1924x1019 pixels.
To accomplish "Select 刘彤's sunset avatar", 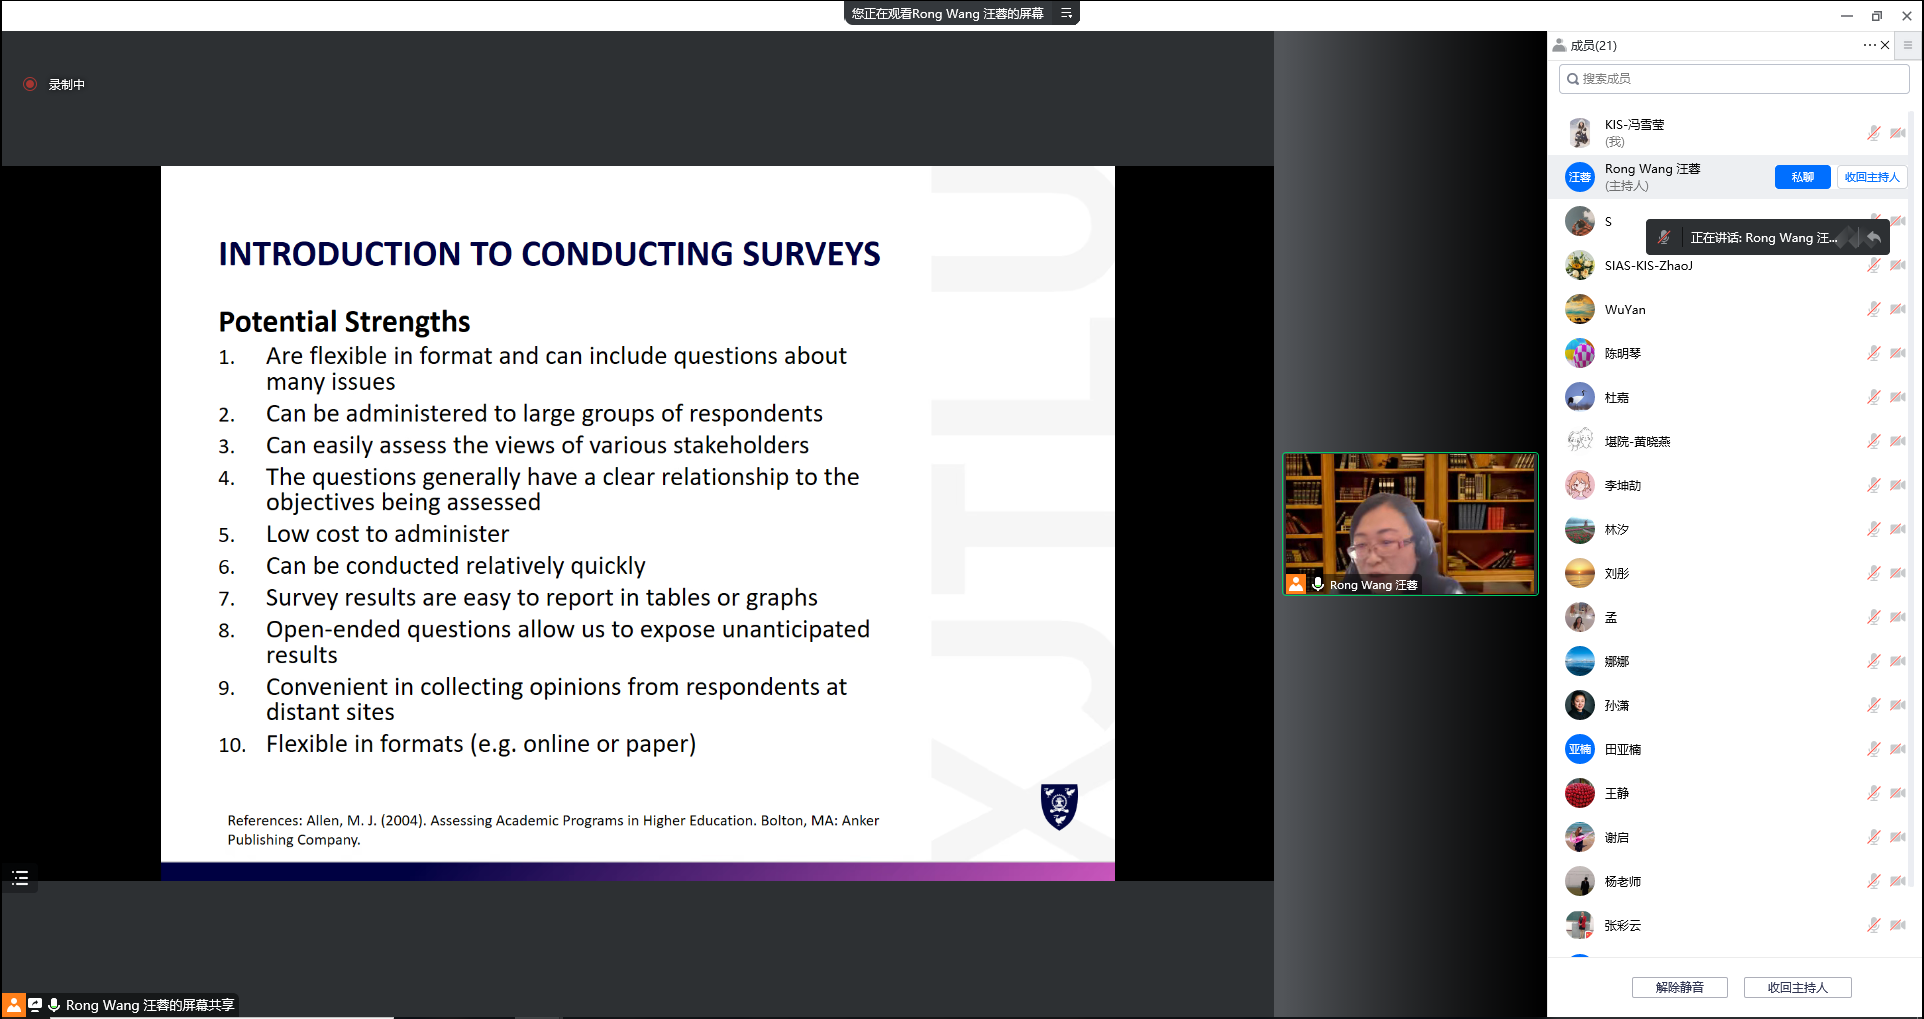I will pyautogui.click(x=1580, y=573).
